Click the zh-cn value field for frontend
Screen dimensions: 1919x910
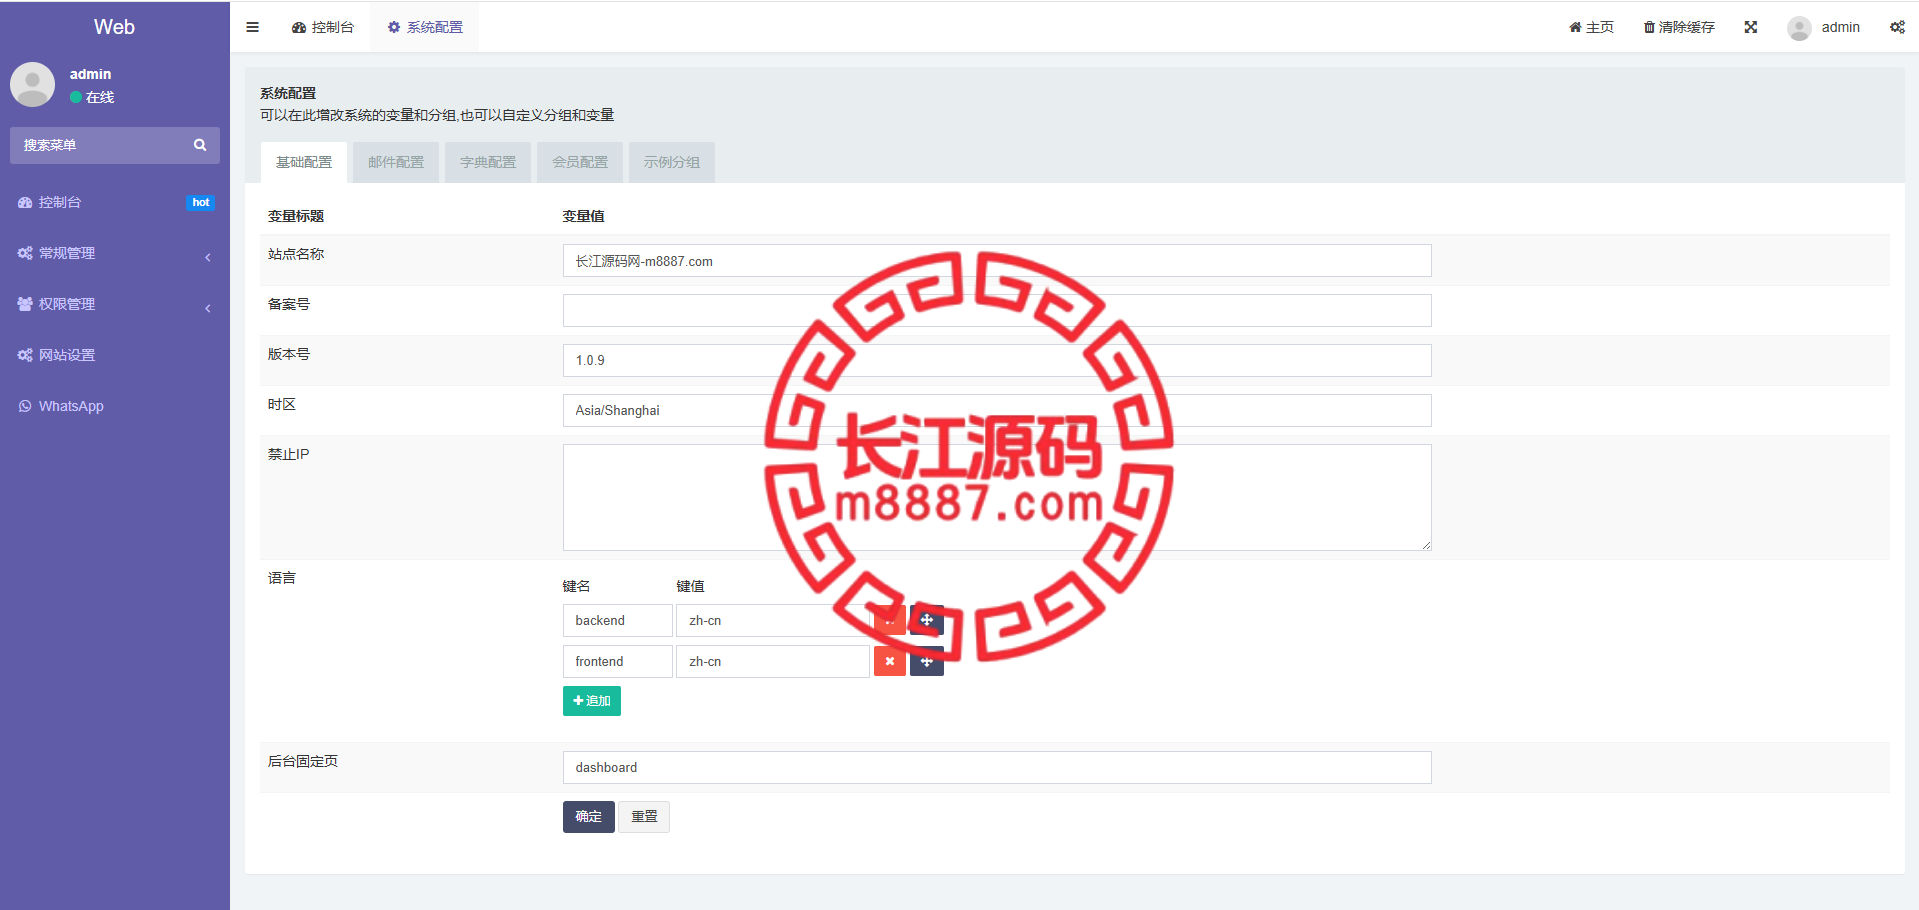pyautogui.click(x=773, y=661)
